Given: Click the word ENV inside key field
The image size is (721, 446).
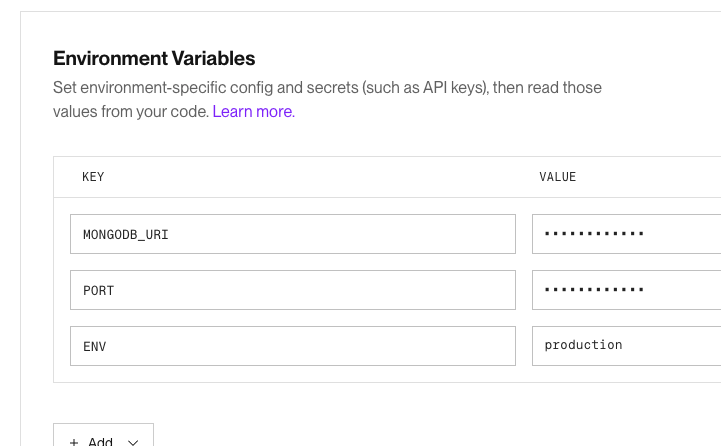Looking at the screenshot, I should click(x=95, y=347).
